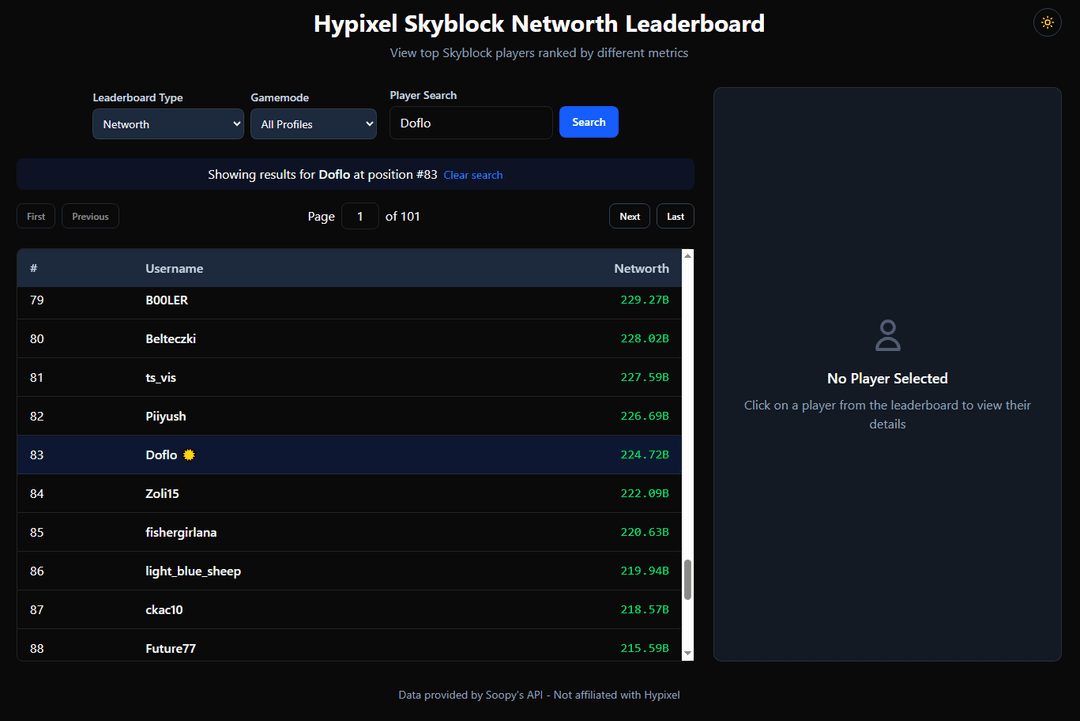Viewport: 1080px width, 721px height.
Task: Select player Belteczki in the leaderboard
Action: 171,339
